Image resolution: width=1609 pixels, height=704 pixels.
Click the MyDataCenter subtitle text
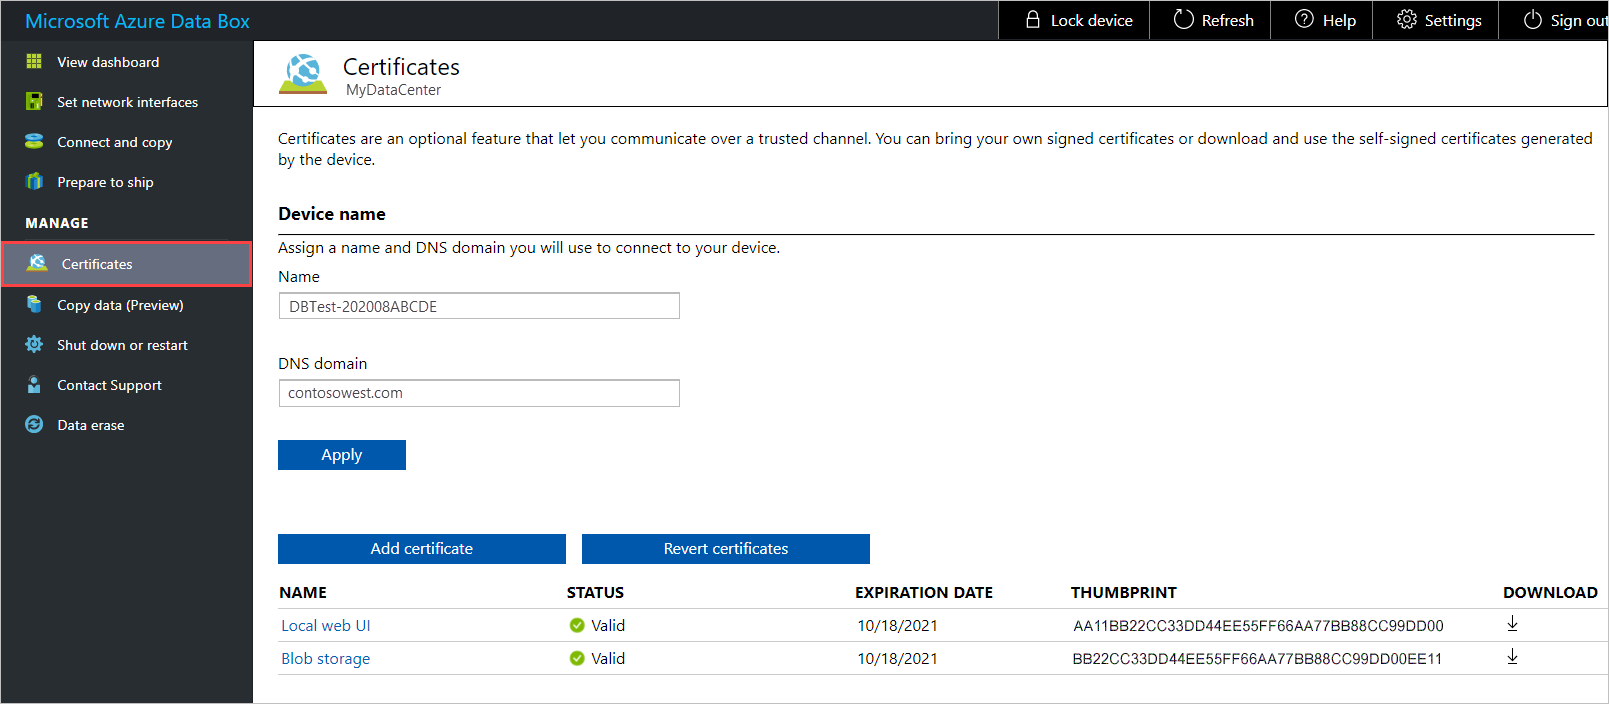[393, 90]
